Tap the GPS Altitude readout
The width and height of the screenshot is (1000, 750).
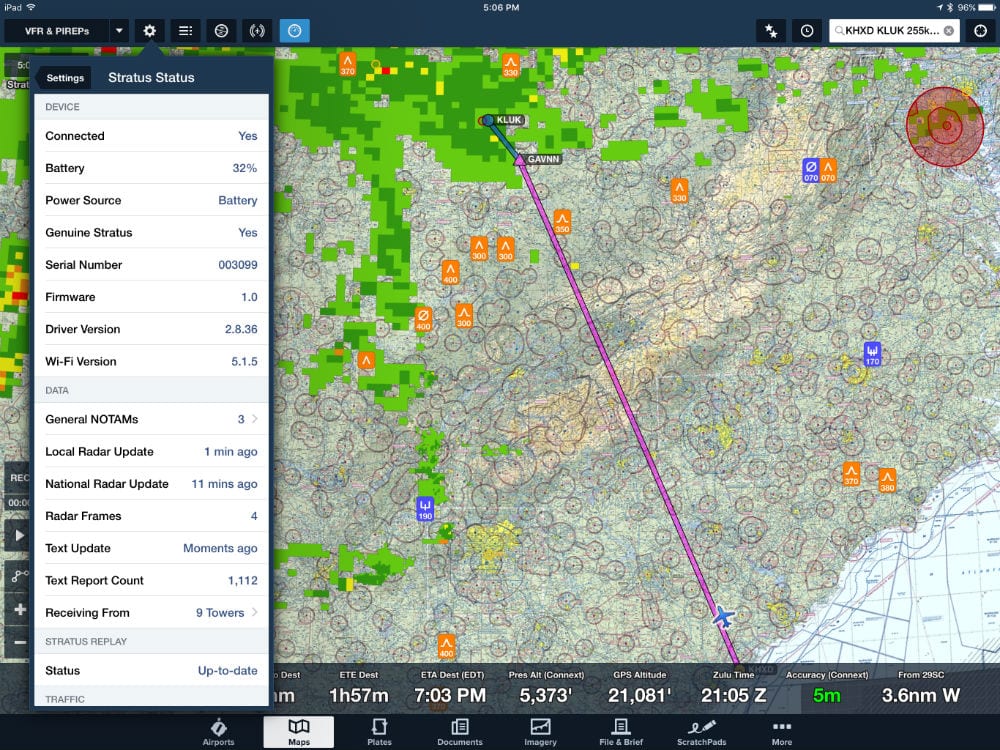[640, 689]
